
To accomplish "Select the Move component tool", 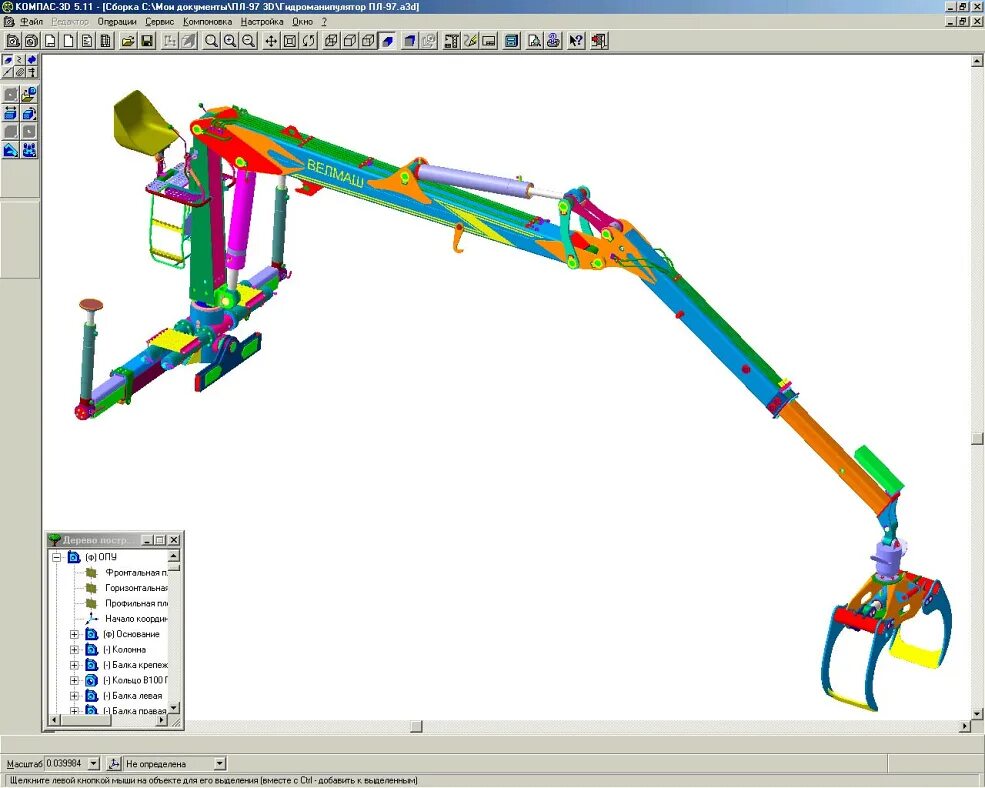I will 11,113.
